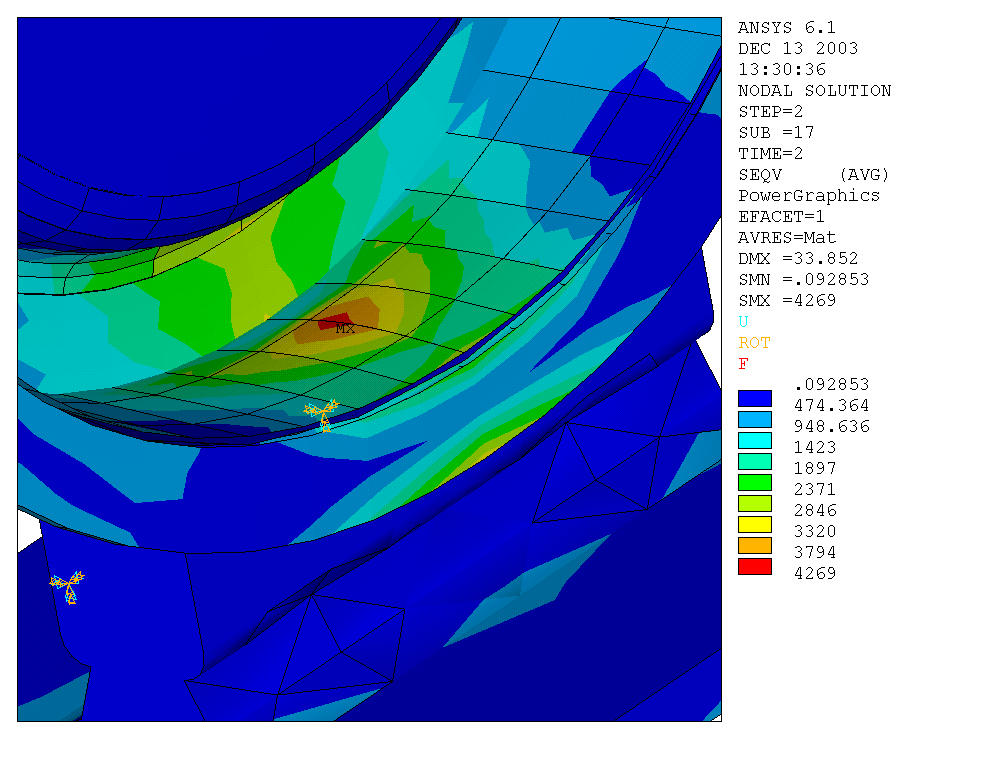Click the constraint symbol on the lower-left body
Viewport: 985px width, 783px height.
click(67, 587)
